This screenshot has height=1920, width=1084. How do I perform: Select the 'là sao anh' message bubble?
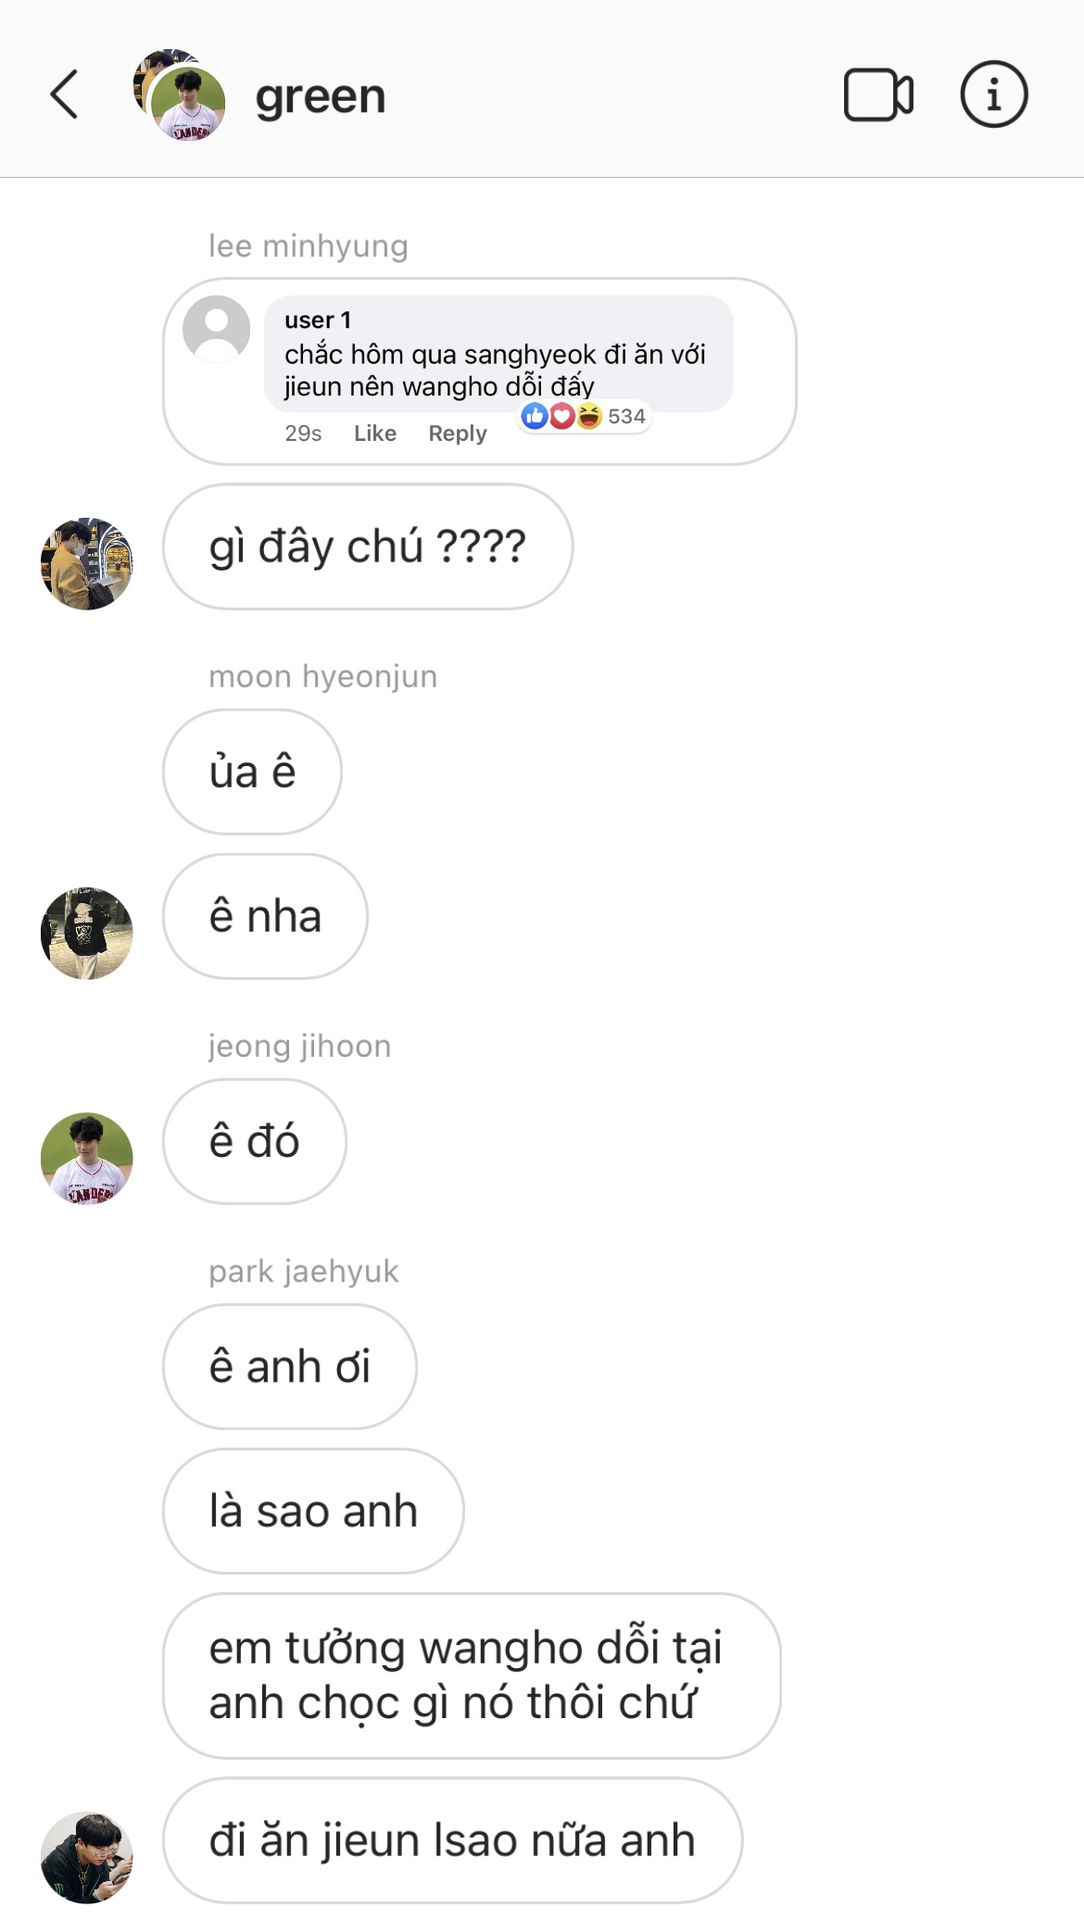pyautogui.click(x=313, y=1511)
